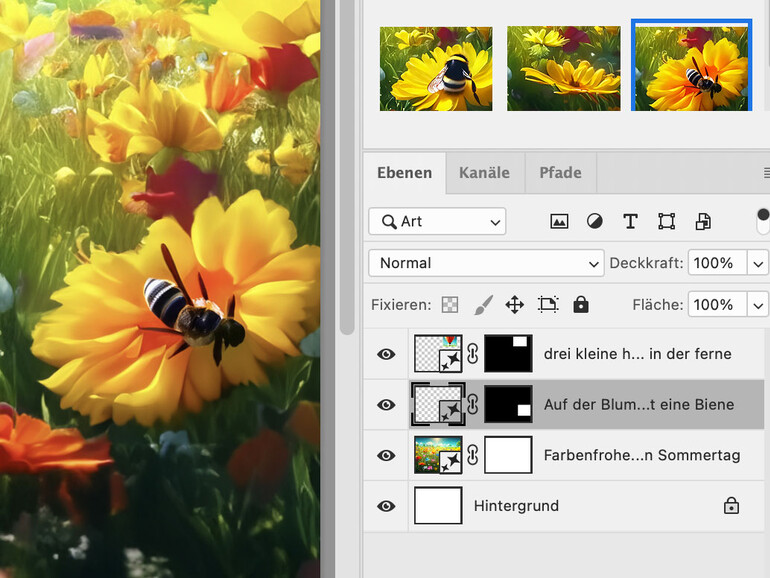Toggle visibility of 'Auf der Blum...t eine Biene' layer
This screenshot has width=770, height=578.
pos(386,405)
